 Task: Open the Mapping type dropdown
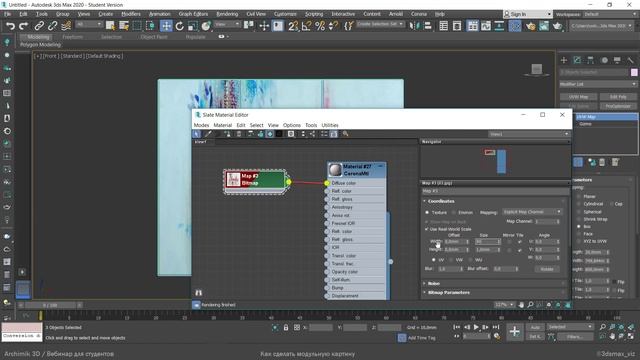pyautogui.click(x=531, y=212)
